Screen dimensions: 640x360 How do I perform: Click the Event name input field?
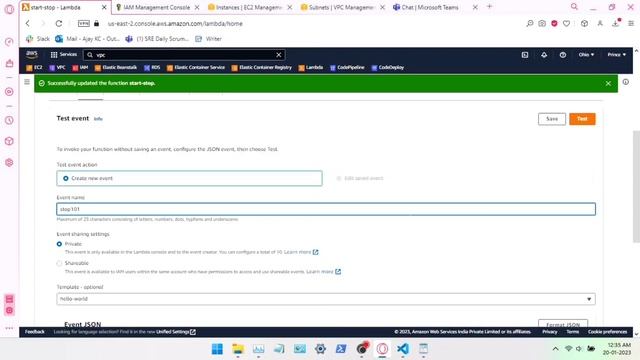326,209
